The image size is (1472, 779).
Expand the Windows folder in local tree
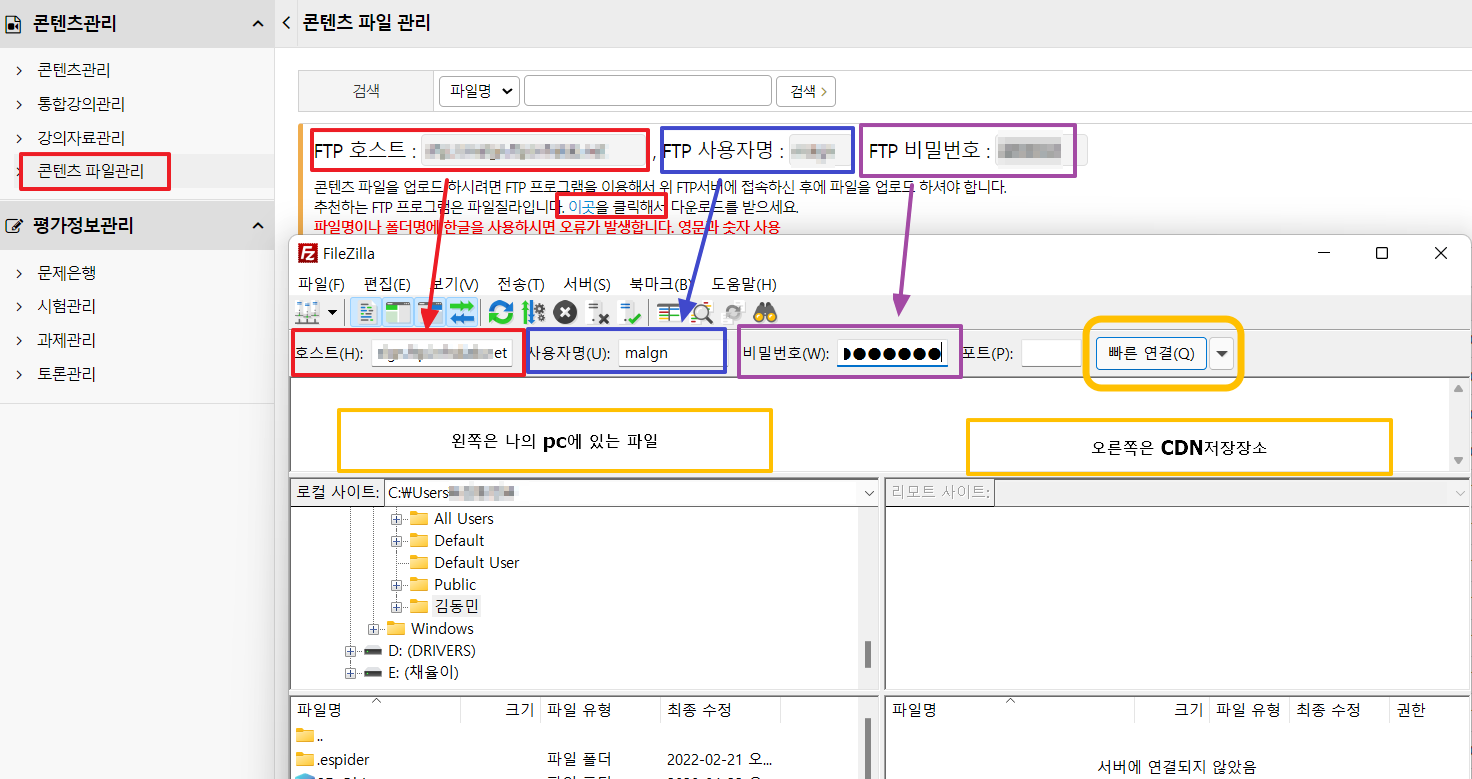[x=374, y=629]
